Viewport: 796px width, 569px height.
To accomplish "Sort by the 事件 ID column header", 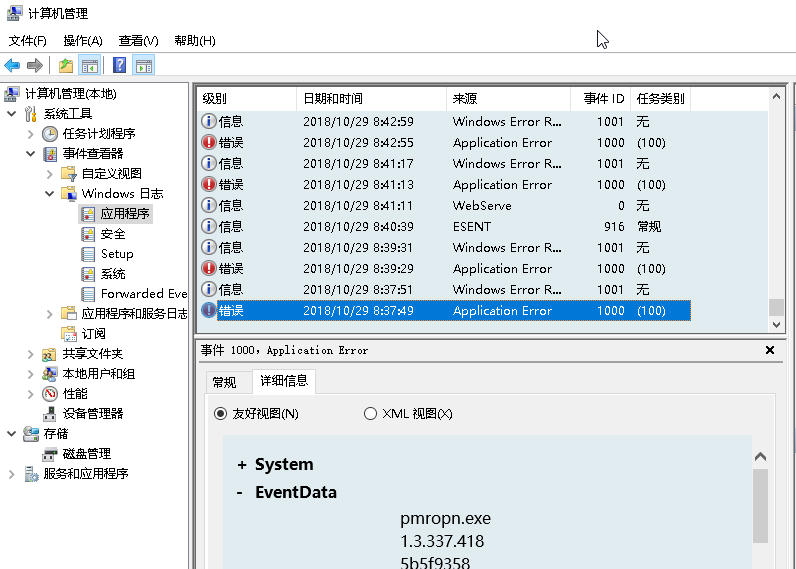I will [x=600, y=98].
